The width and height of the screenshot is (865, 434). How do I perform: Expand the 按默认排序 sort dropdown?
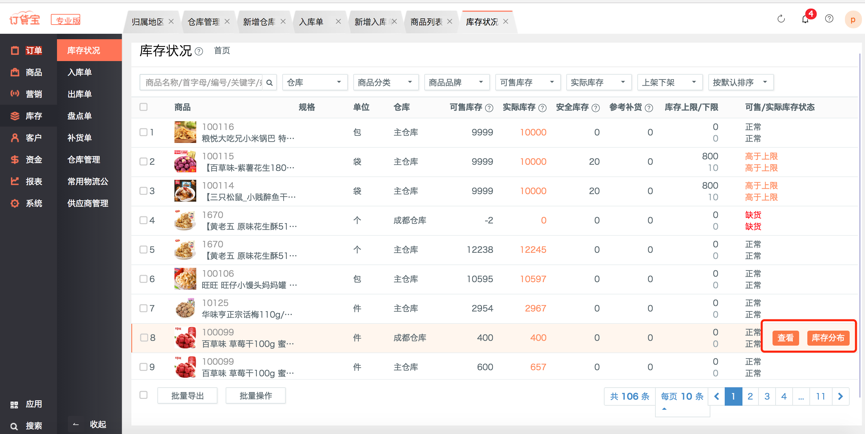coord(740,83)
